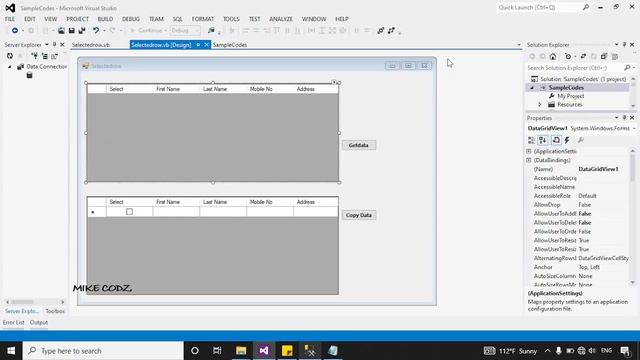Expand the (ApplicationSettings) property group
The width and height of the screenshot is (640, 360).
click(529, 151)
